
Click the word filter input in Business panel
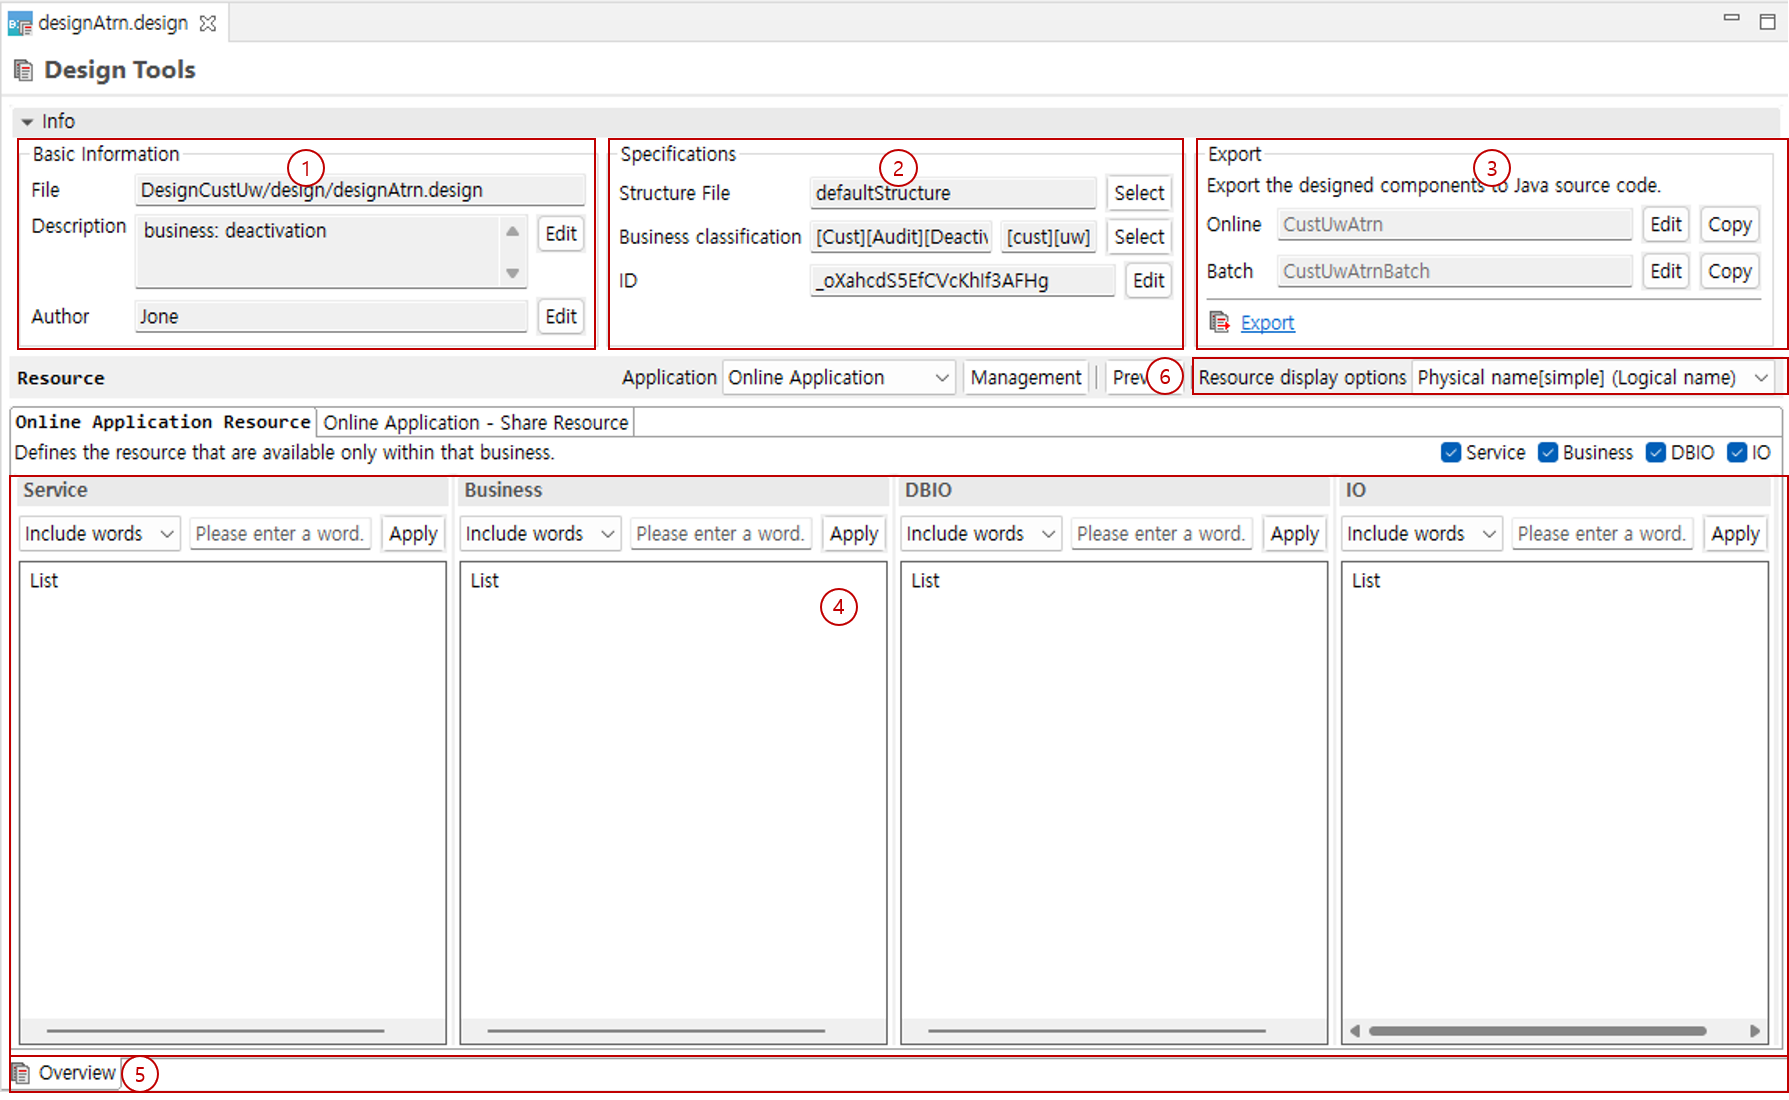(720, 533)
